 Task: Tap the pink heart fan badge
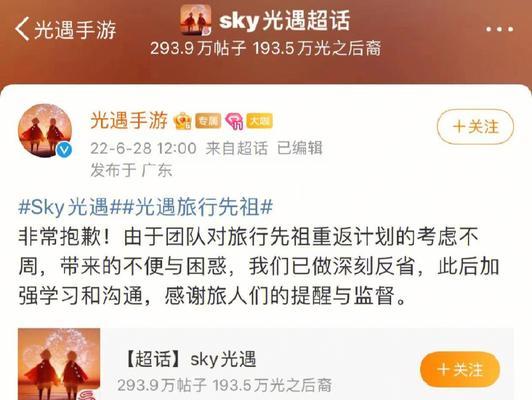[234, 121]
